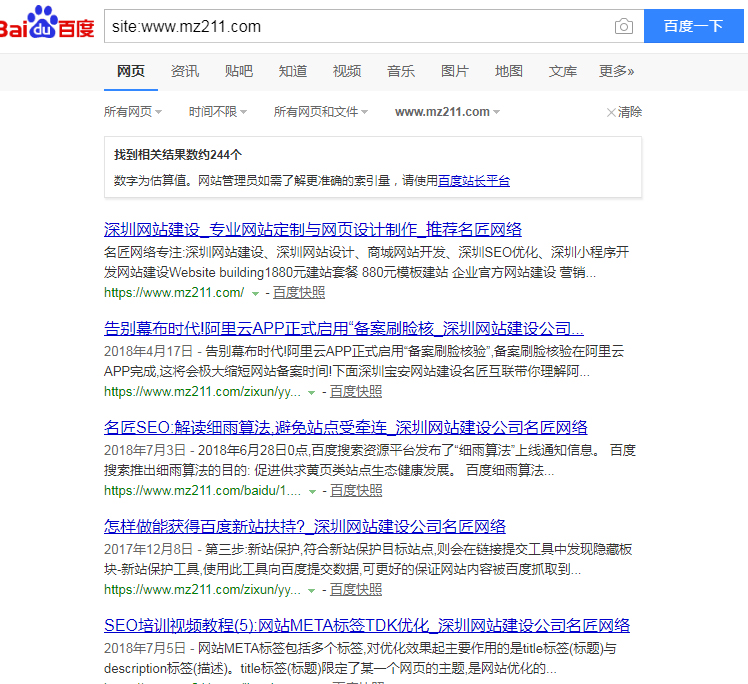Expand the 时间不限 time filter dropdown
Screen dimensions: 748x684
(x=218, y=112)
